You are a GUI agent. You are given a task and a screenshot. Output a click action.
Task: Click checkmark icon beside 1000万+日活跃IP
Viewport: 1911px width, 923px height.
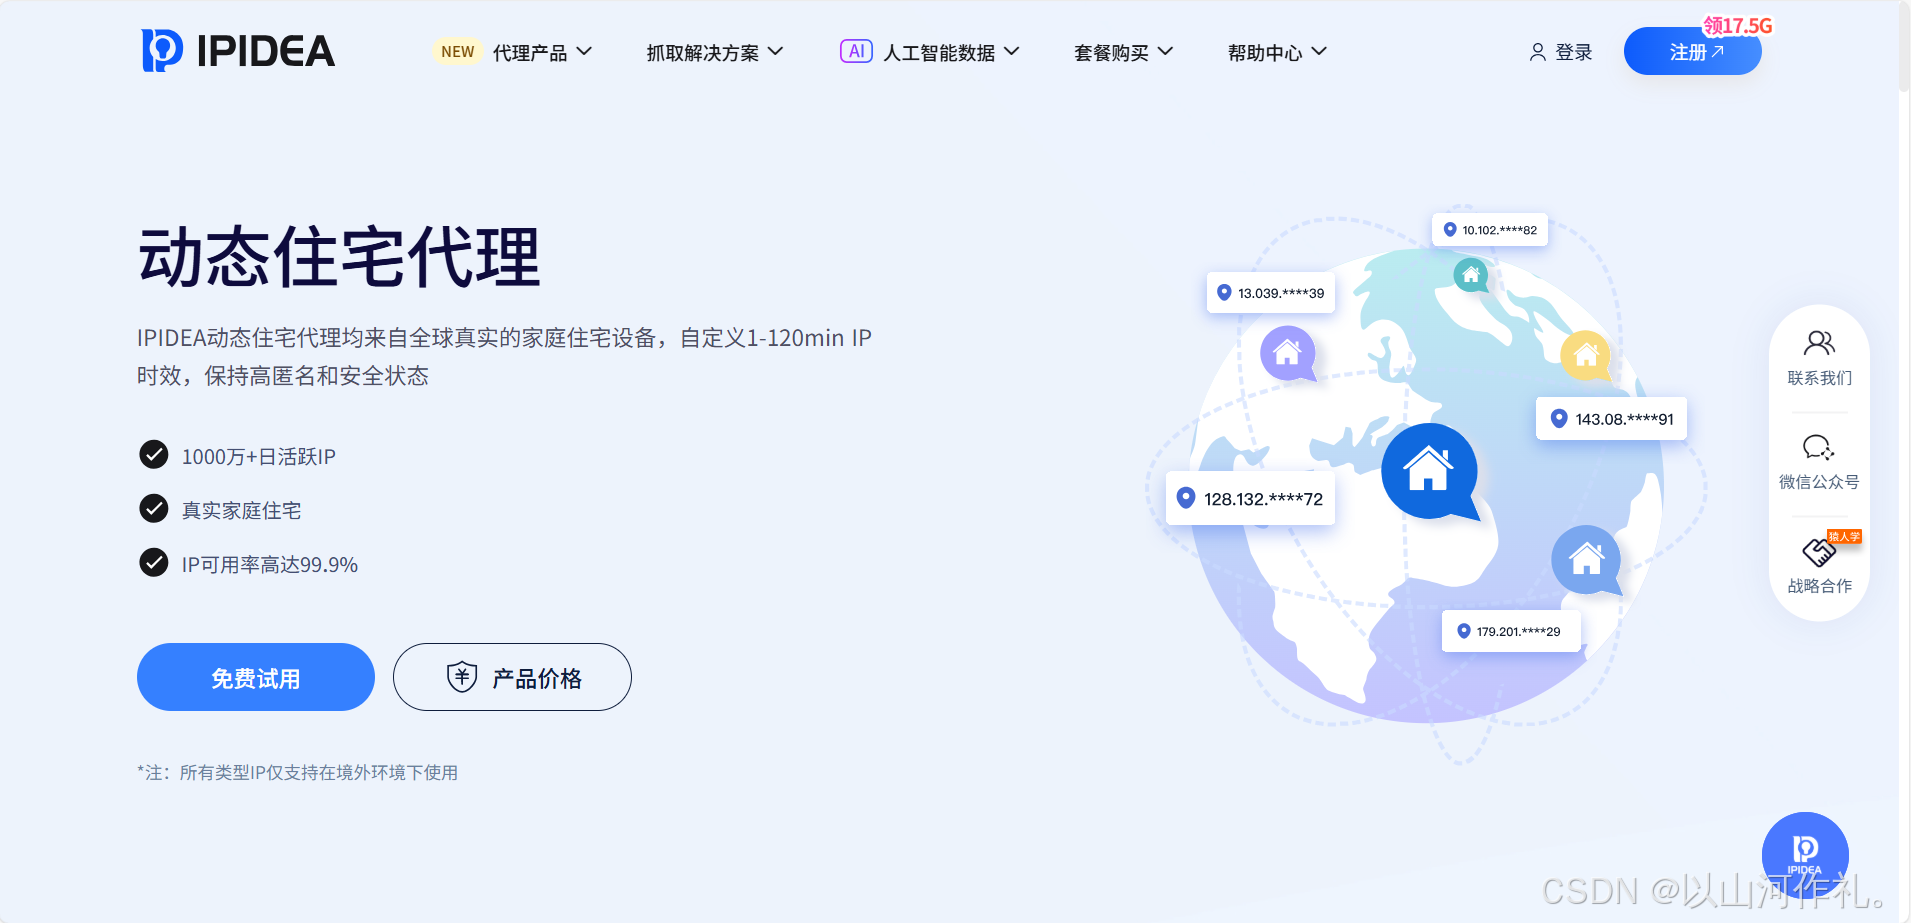[154, 455]
